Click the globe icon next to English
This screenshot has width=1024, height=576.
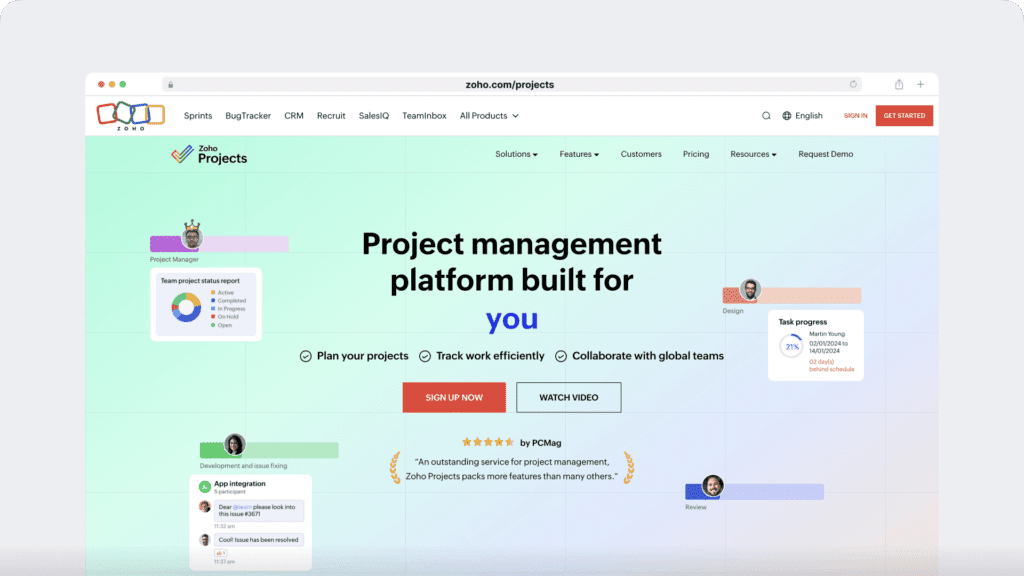[x=785, y=115]
